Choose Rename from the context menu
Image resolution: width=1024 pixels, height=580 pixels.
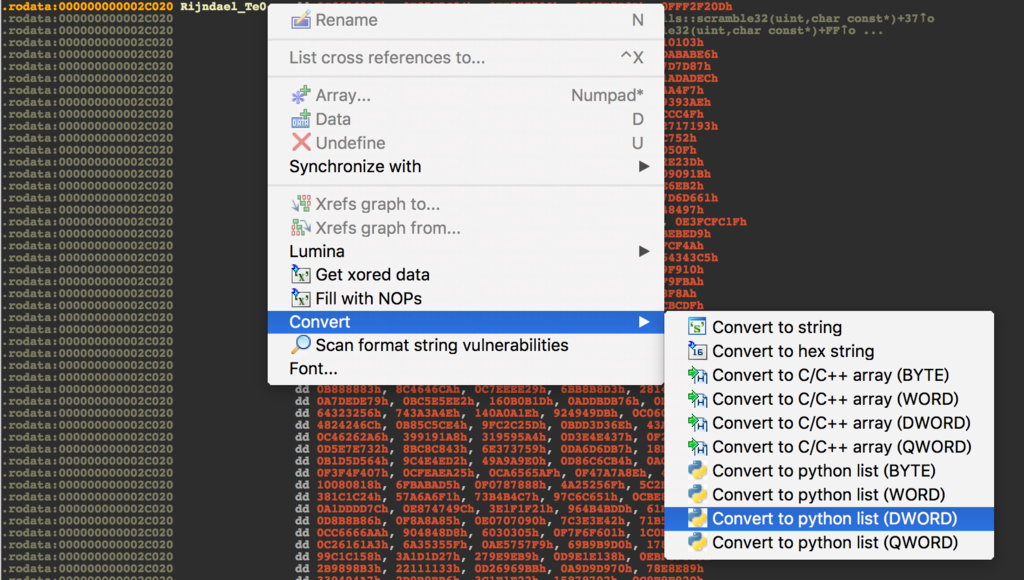point(466,20)
